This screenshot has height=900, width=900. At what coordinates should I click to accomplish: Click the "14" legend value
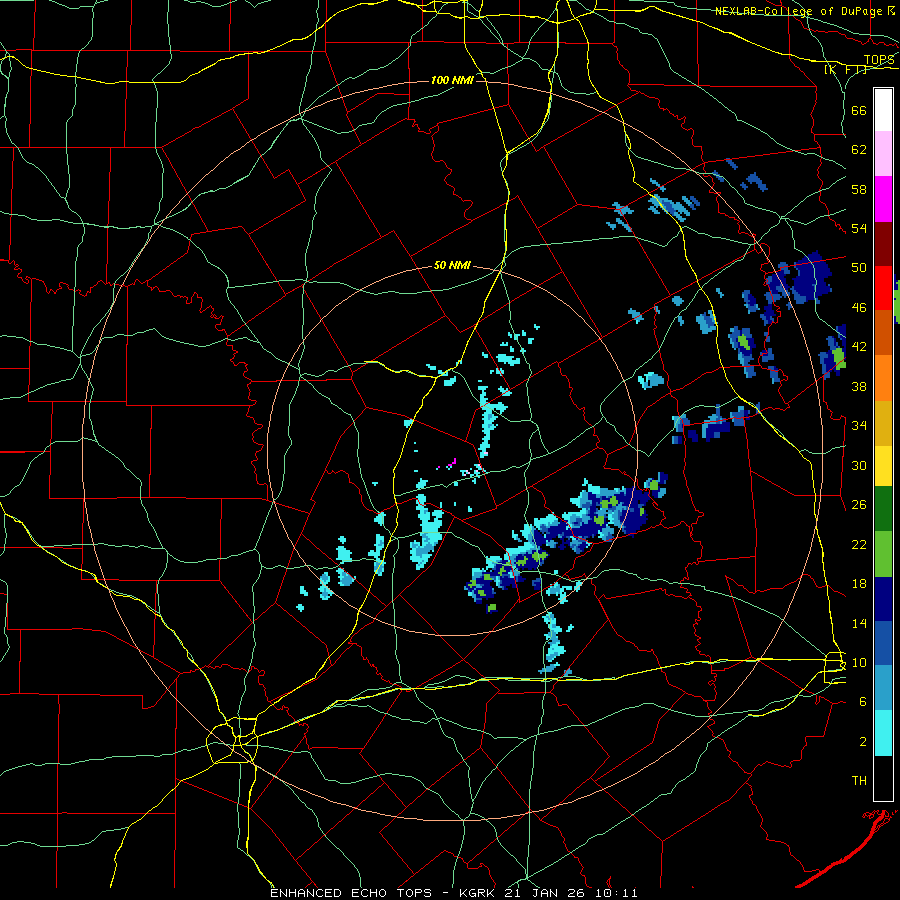pos(859,623)
